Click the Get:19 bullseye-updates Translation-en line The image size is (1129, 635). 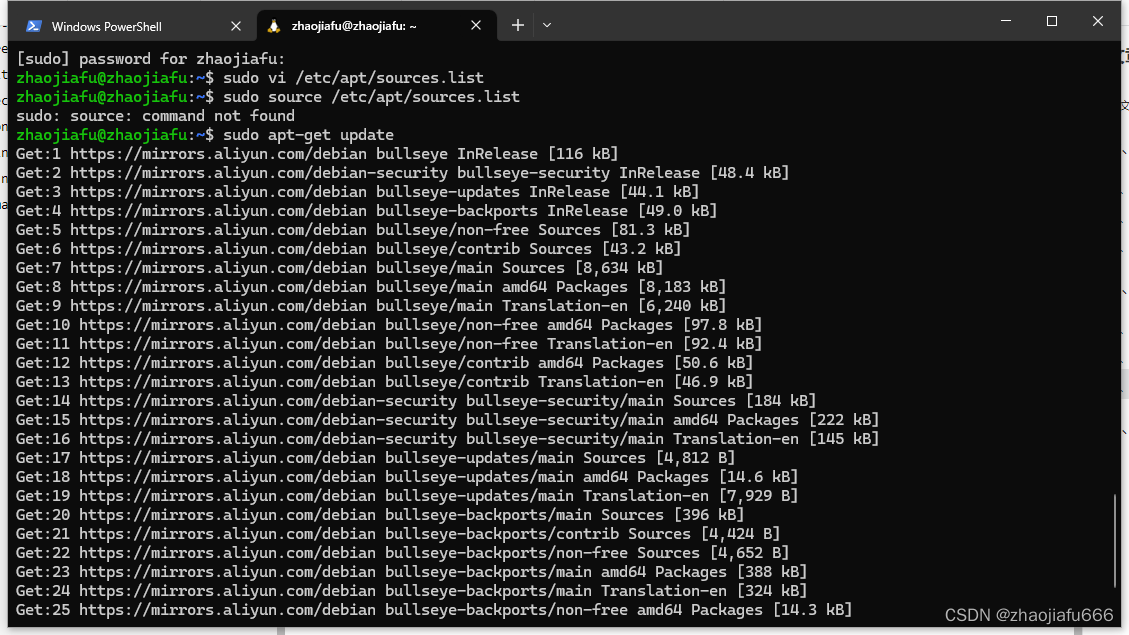[407, 496]
